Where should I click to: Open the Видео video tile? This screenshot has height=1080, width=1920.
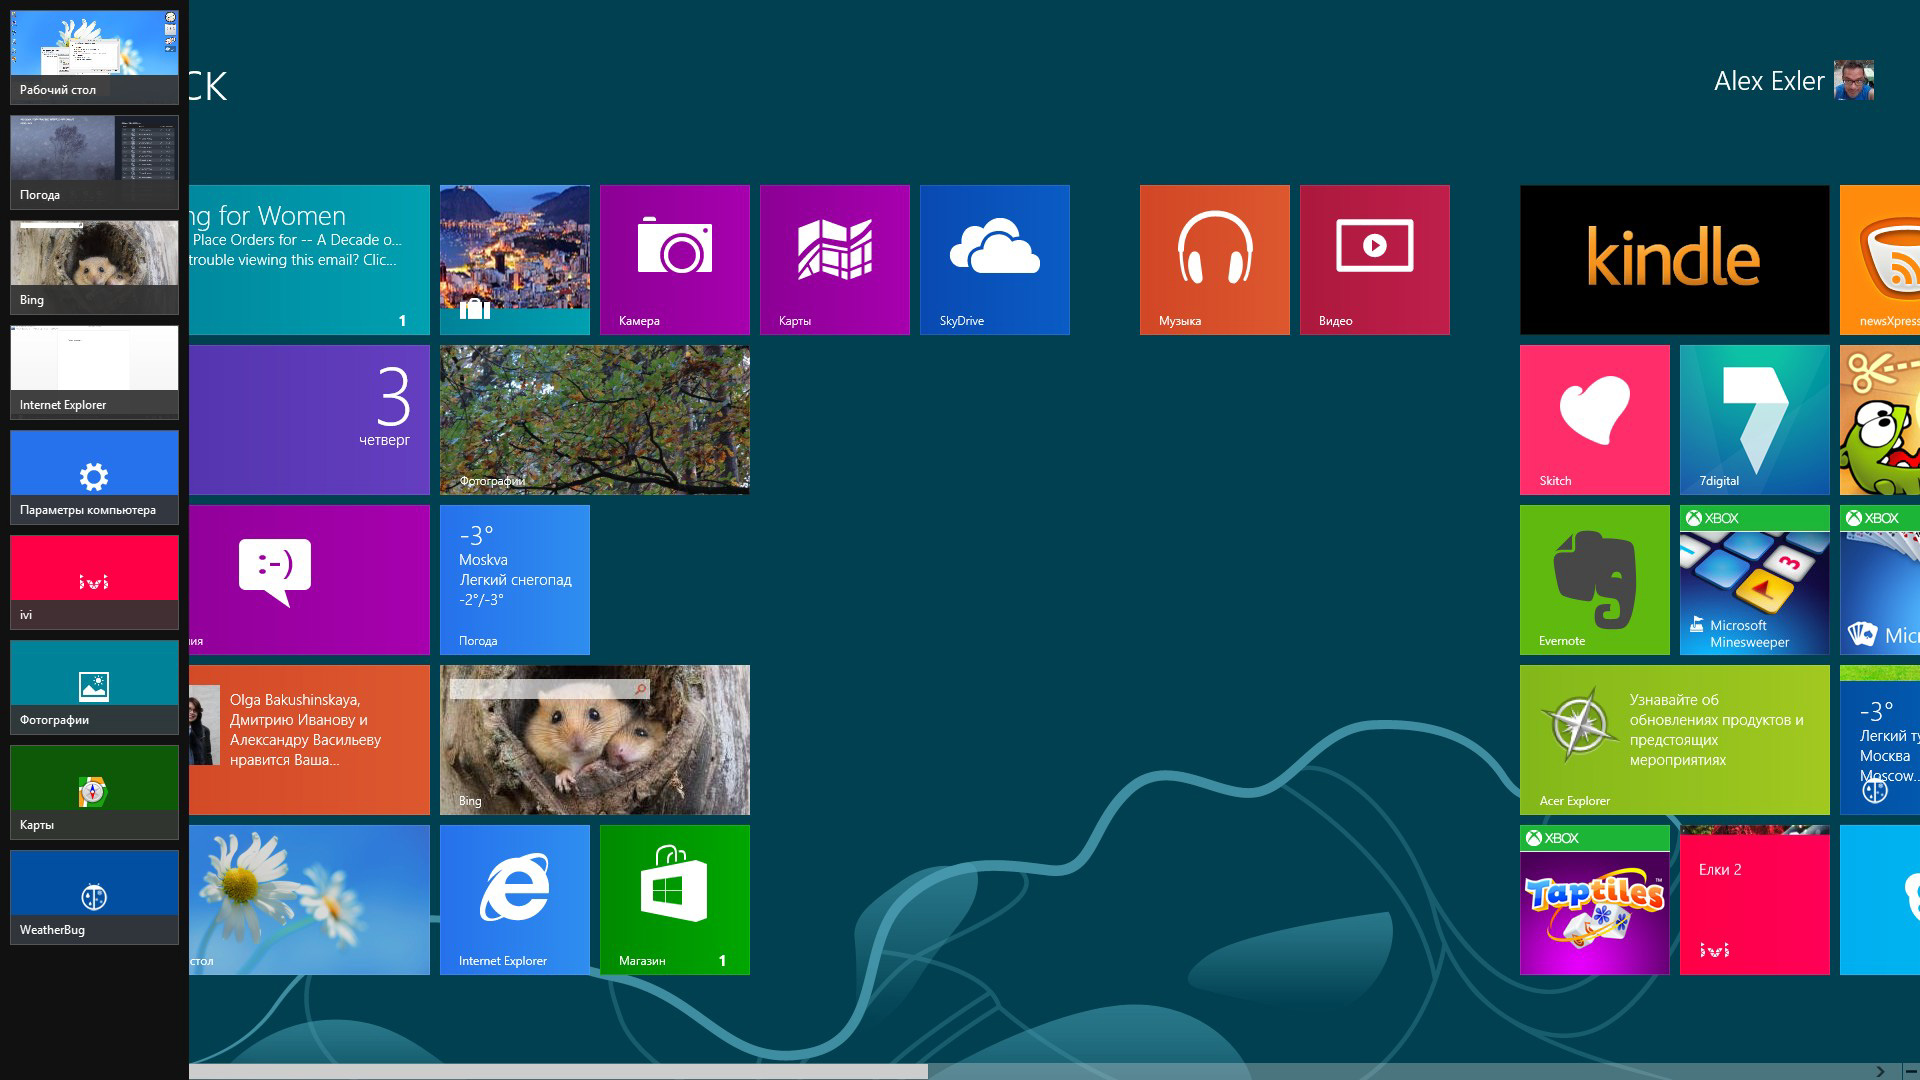1375,259
